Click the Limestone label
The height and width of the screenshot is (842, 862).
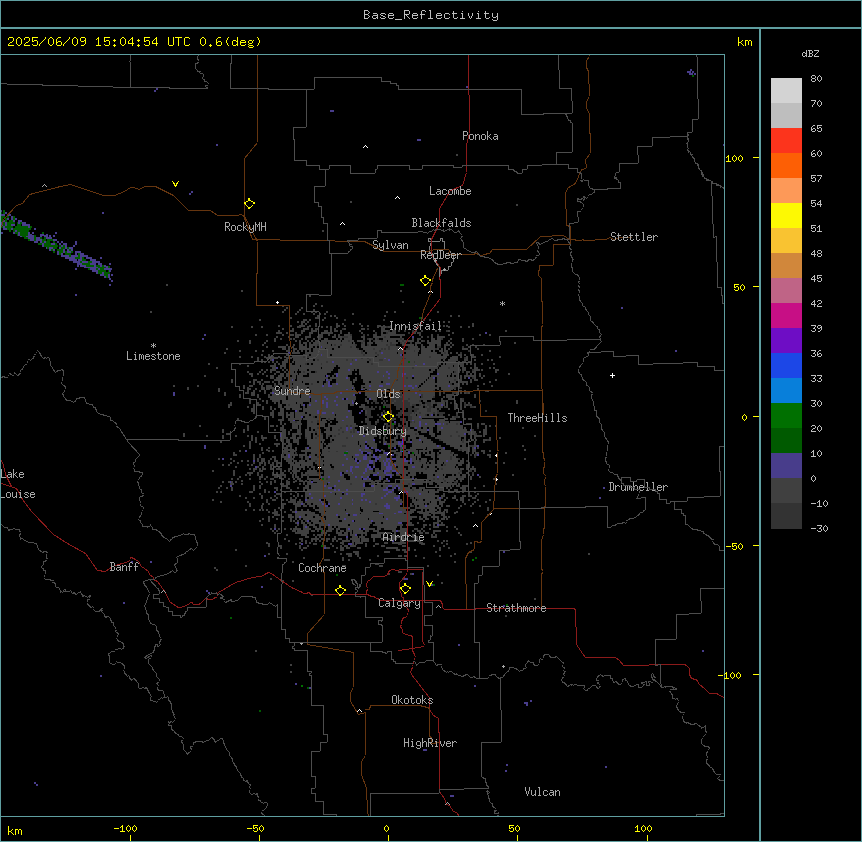pos(153,356)
